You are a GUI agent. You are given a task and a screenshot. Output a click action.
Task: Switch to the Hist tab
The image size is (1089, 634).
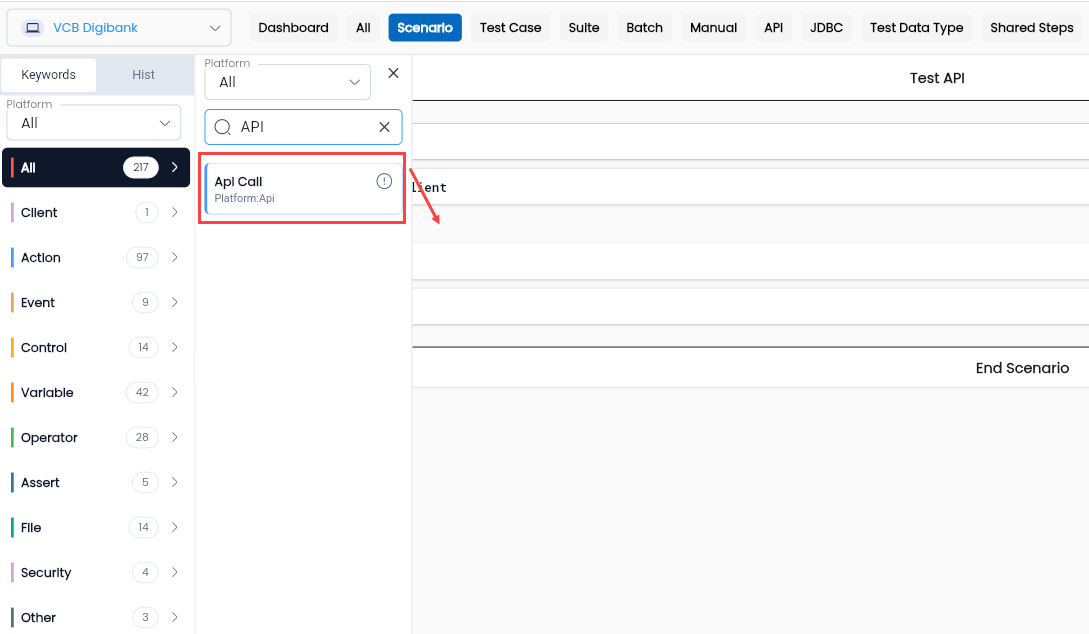click(x=144, y=74)
